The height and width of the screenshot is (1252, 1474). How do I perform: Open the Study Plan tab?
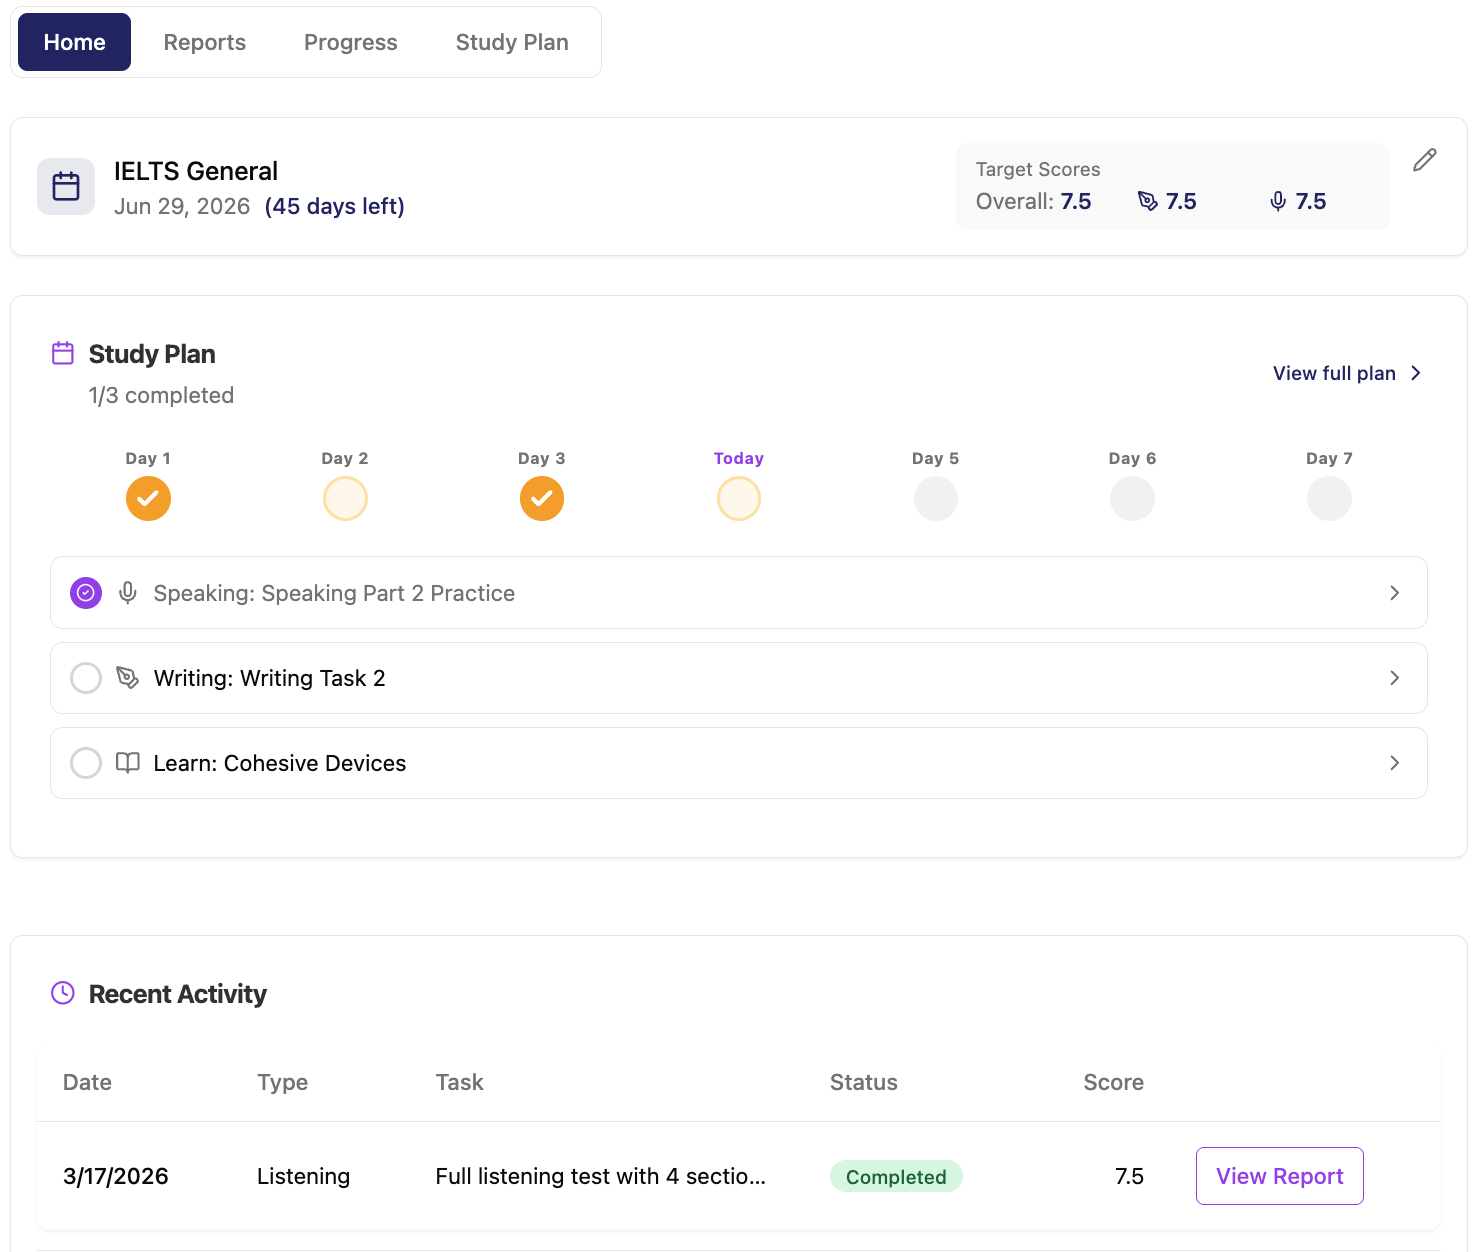coord(512,42)
